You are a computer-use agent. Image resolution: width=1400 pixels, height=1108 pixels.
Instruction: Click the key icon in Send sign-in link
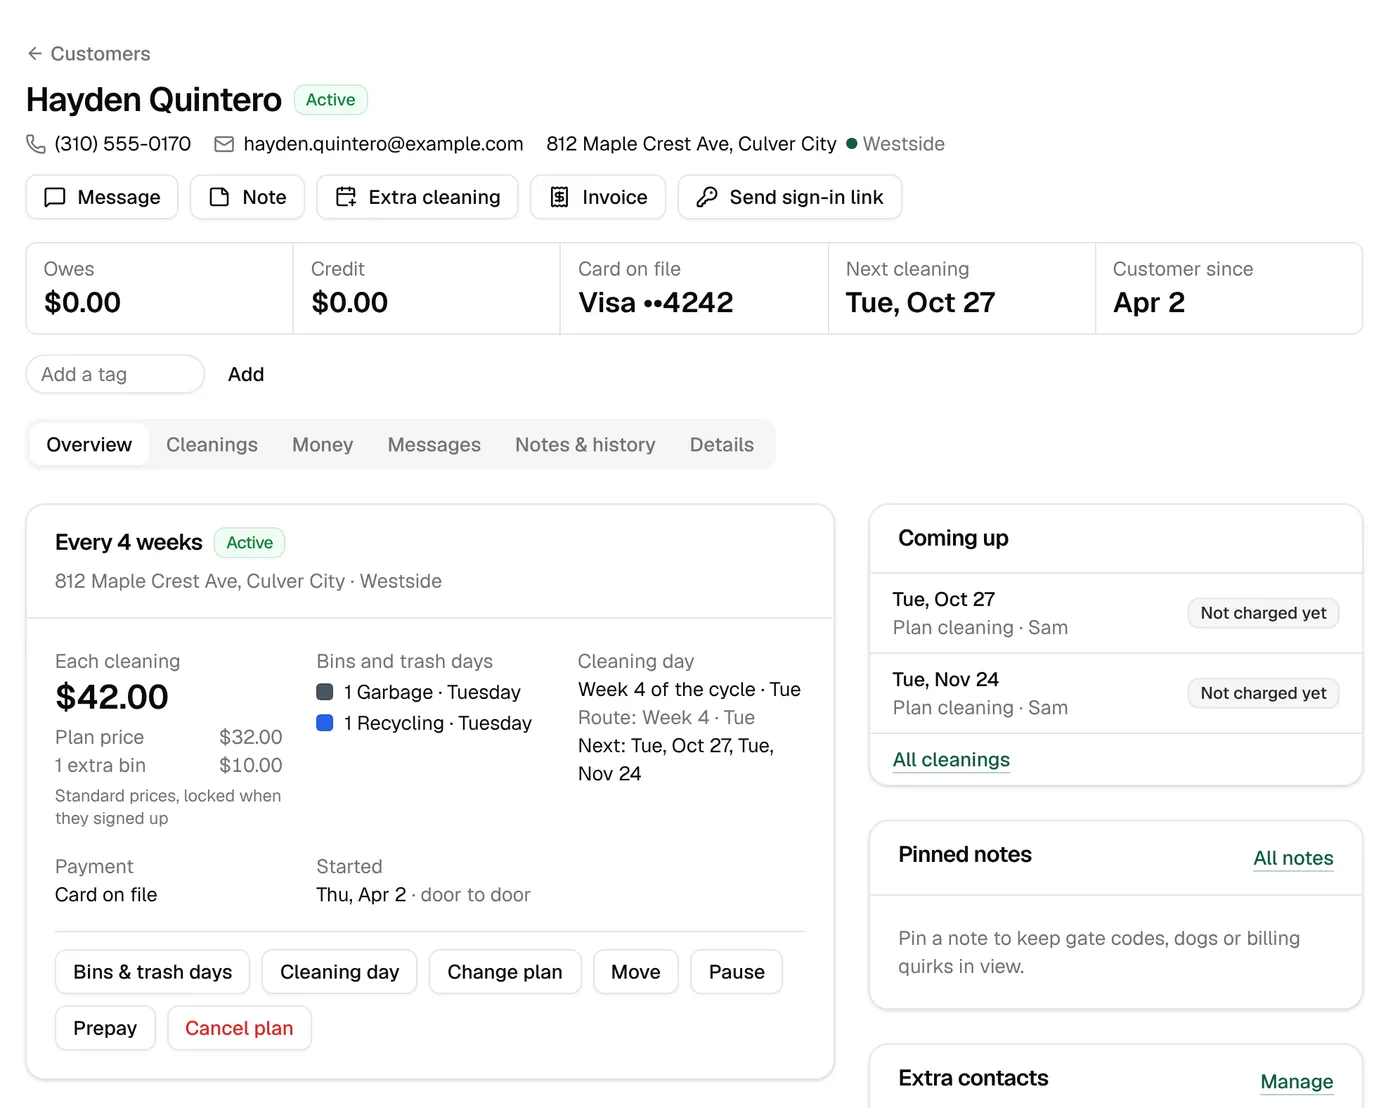click(707, 197)
